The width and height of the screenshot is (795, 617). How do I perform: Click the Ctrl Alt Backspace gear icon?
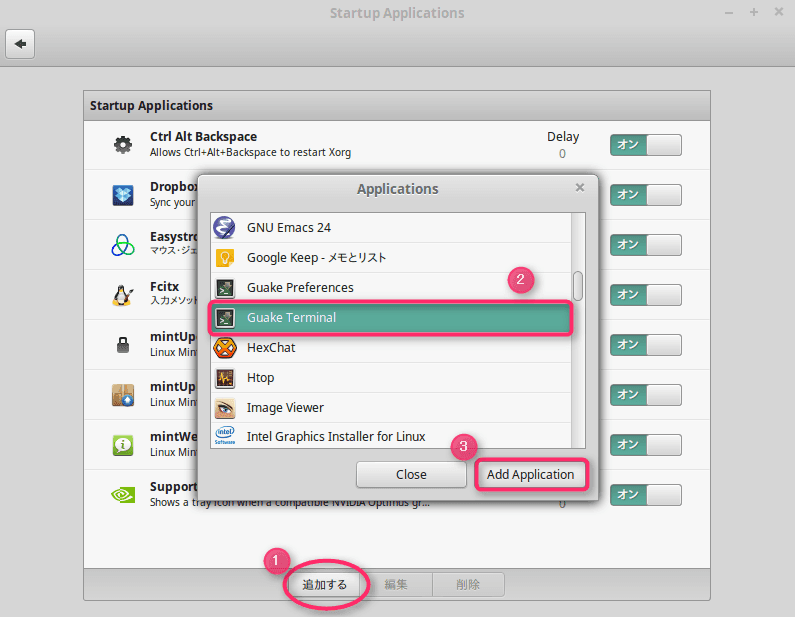click(123, 144)
